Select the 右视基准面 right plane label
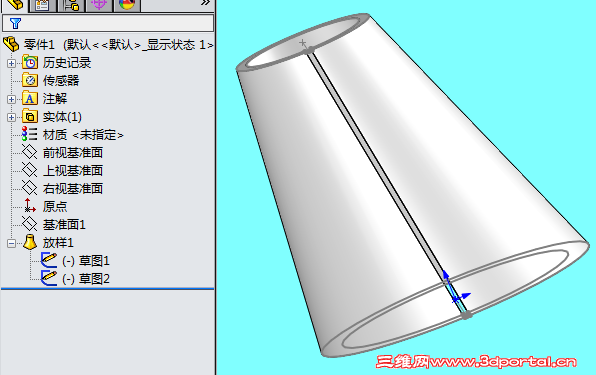This screenshot has width=596, height=375. pos(73,188)
